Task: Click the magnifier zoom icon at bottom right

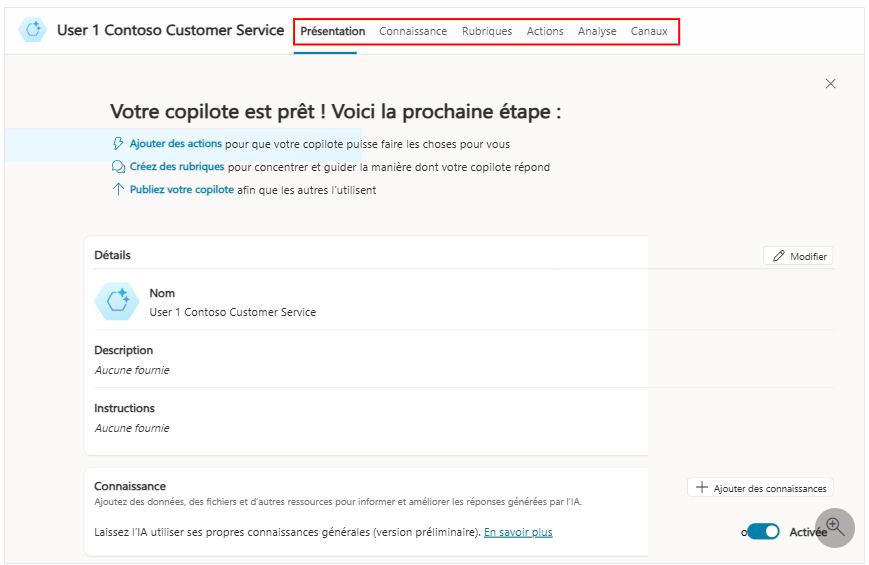Action: tap(835, 527)
